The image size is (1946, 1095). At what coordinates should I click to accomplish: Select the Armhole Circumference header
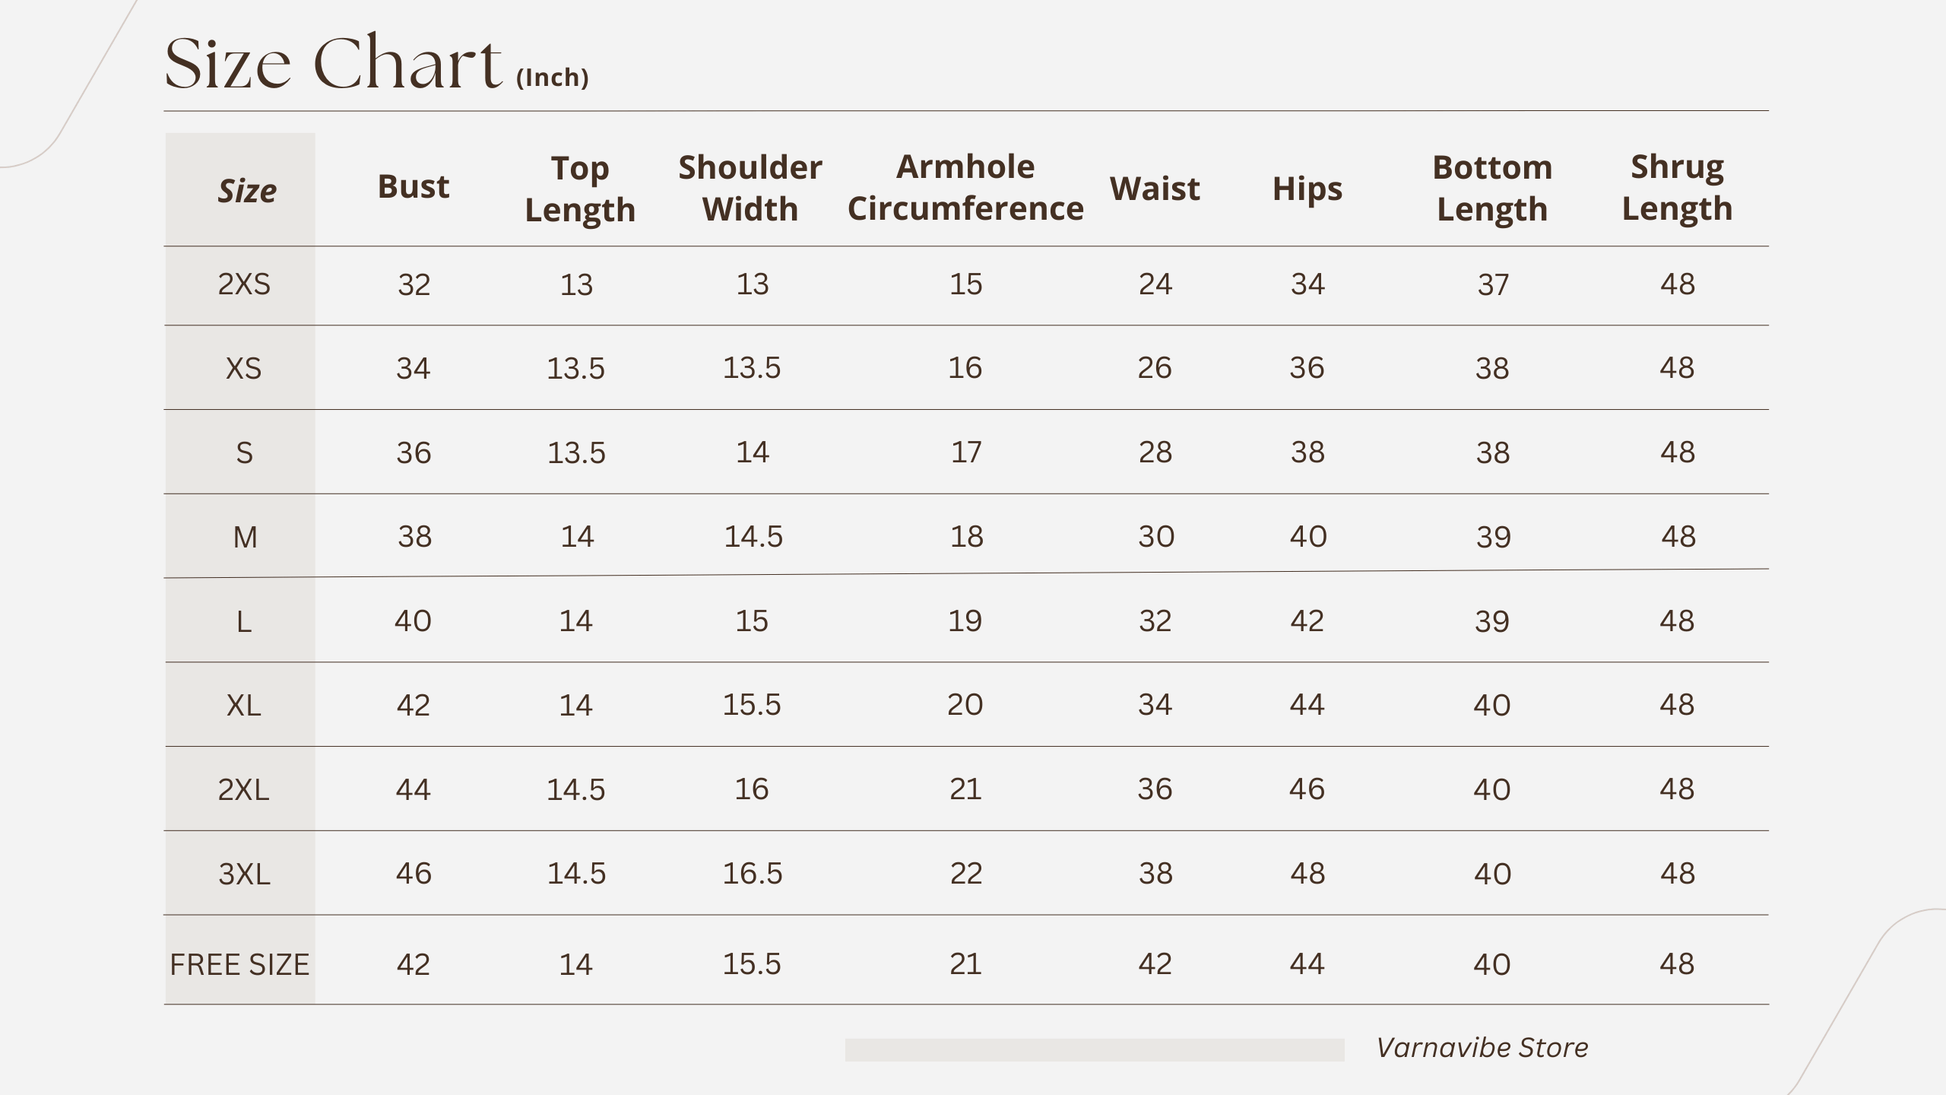(x=965, y=187)
